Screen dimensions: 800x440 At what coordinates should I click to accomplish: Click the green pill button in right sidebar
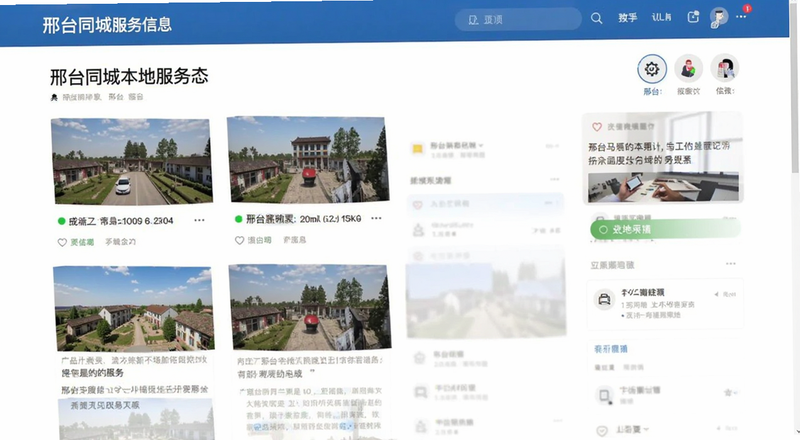pos(665,230)
